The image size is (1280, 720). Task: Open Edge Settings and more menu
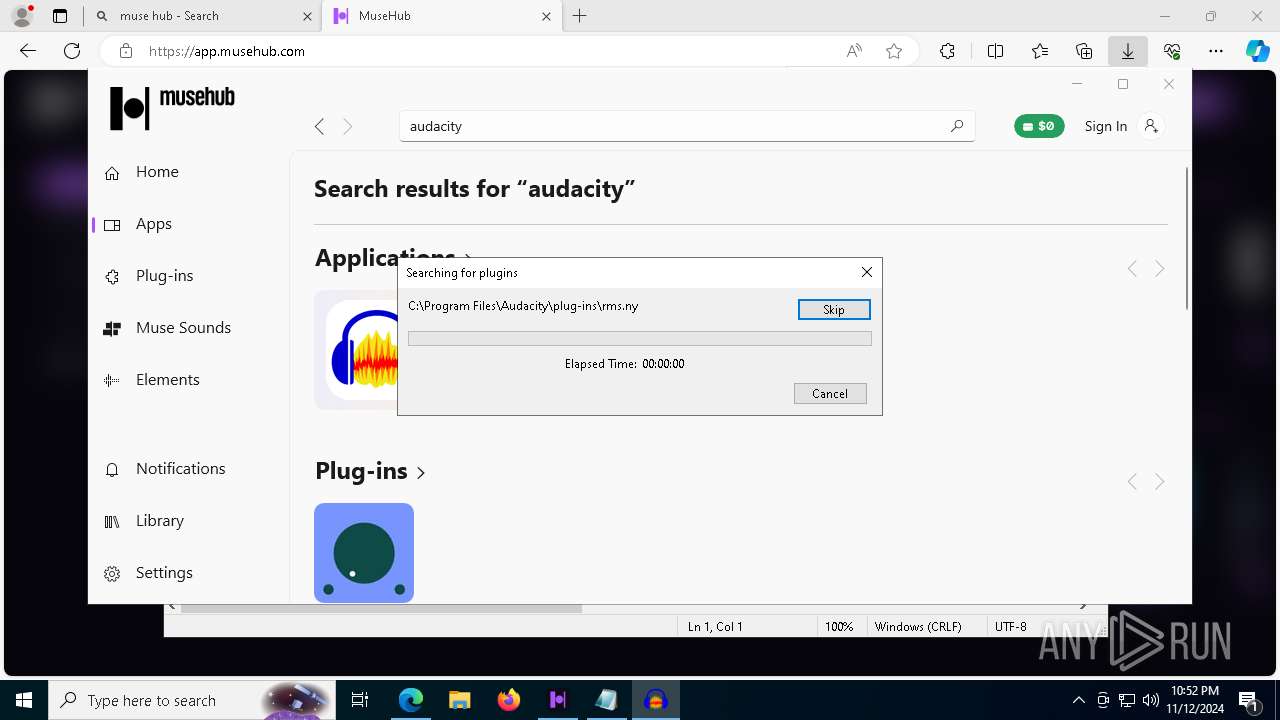[1216, 51]
